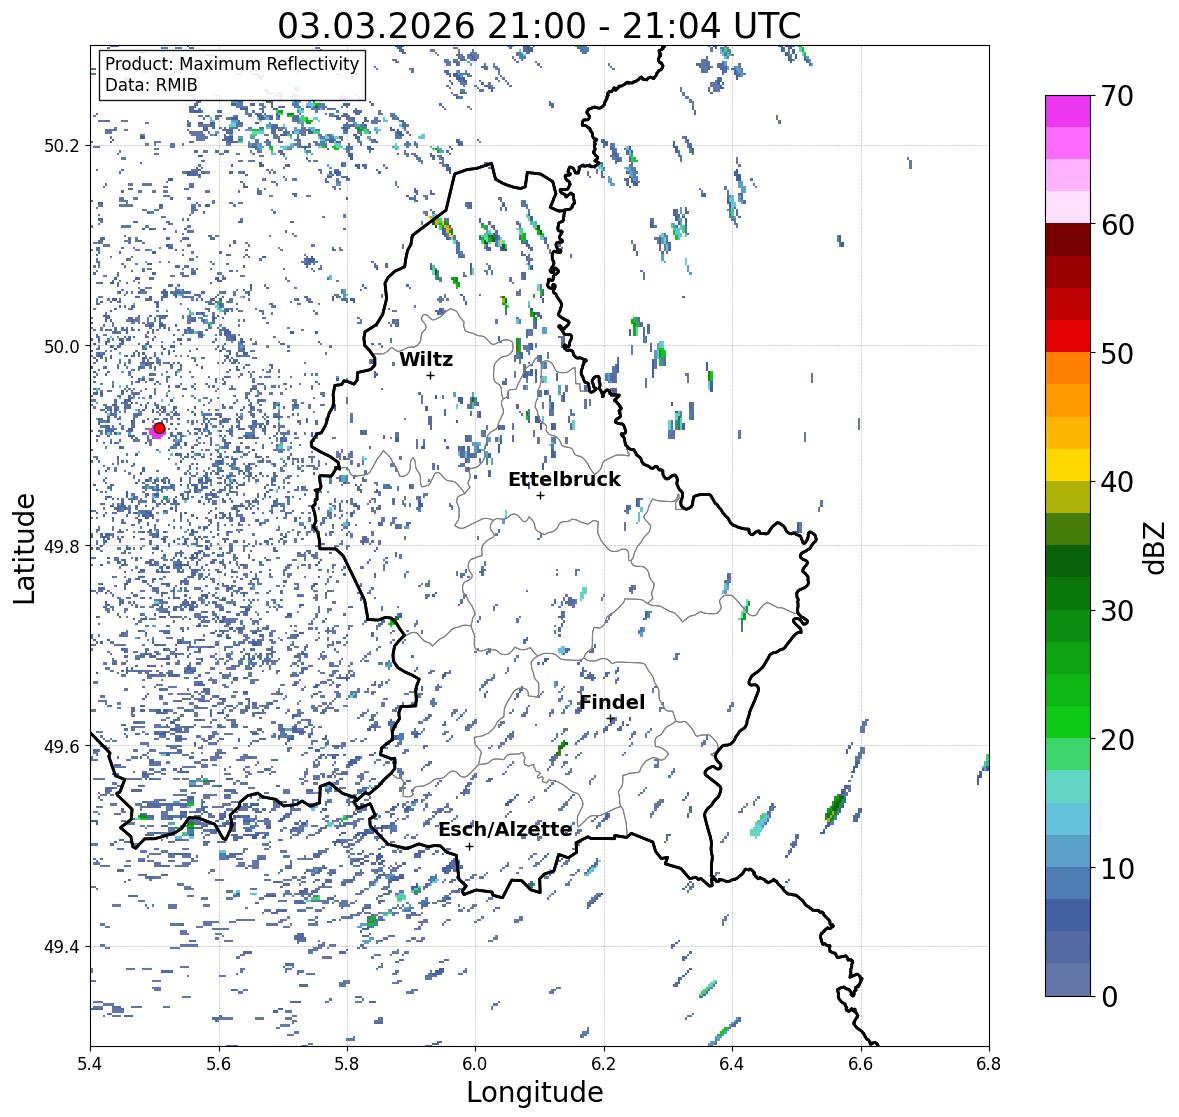Screen dimensions: 1179x1117
Task: Click the Ettelbruck station cross marker
Action: coord(540,495)
